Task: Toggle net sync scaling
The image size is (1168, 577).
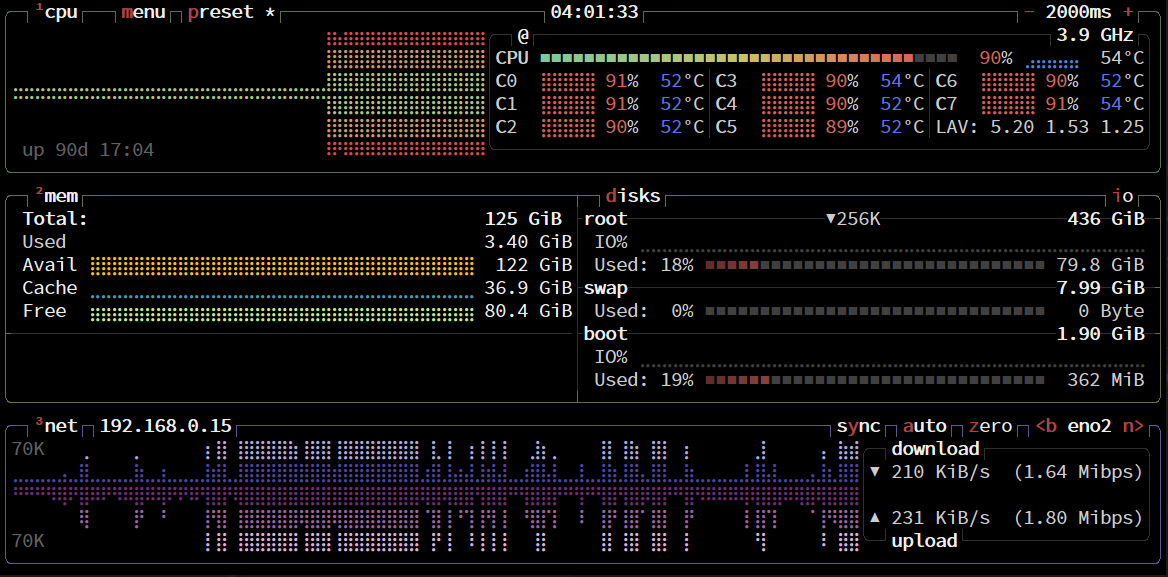Action: 859,427
